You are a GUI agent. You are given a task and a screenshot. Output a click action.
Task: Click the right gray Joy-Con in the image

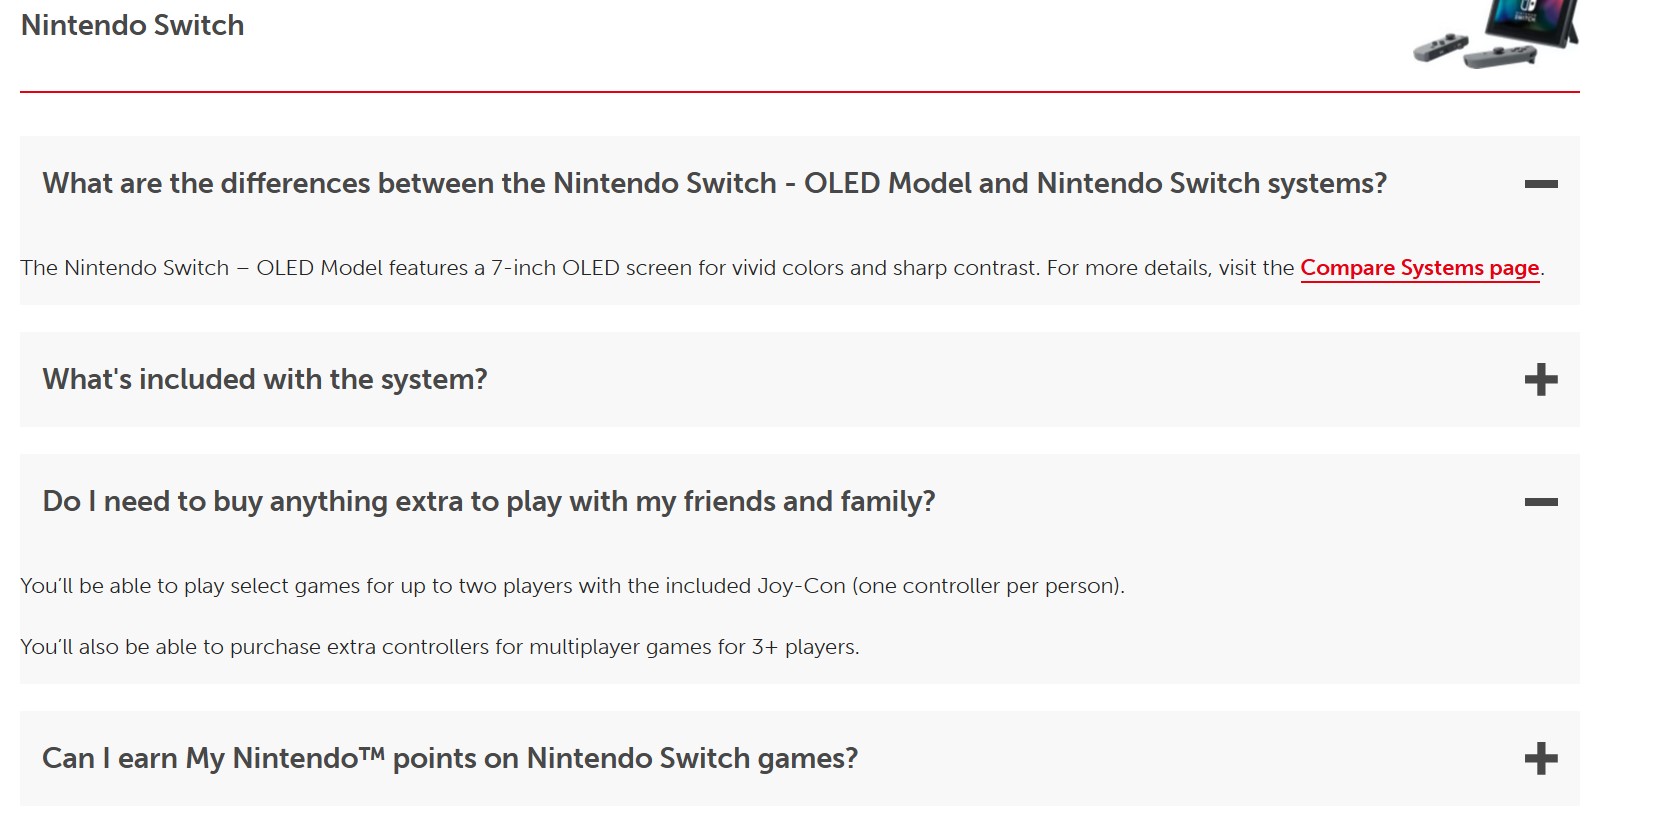[x=1500, y=56]
